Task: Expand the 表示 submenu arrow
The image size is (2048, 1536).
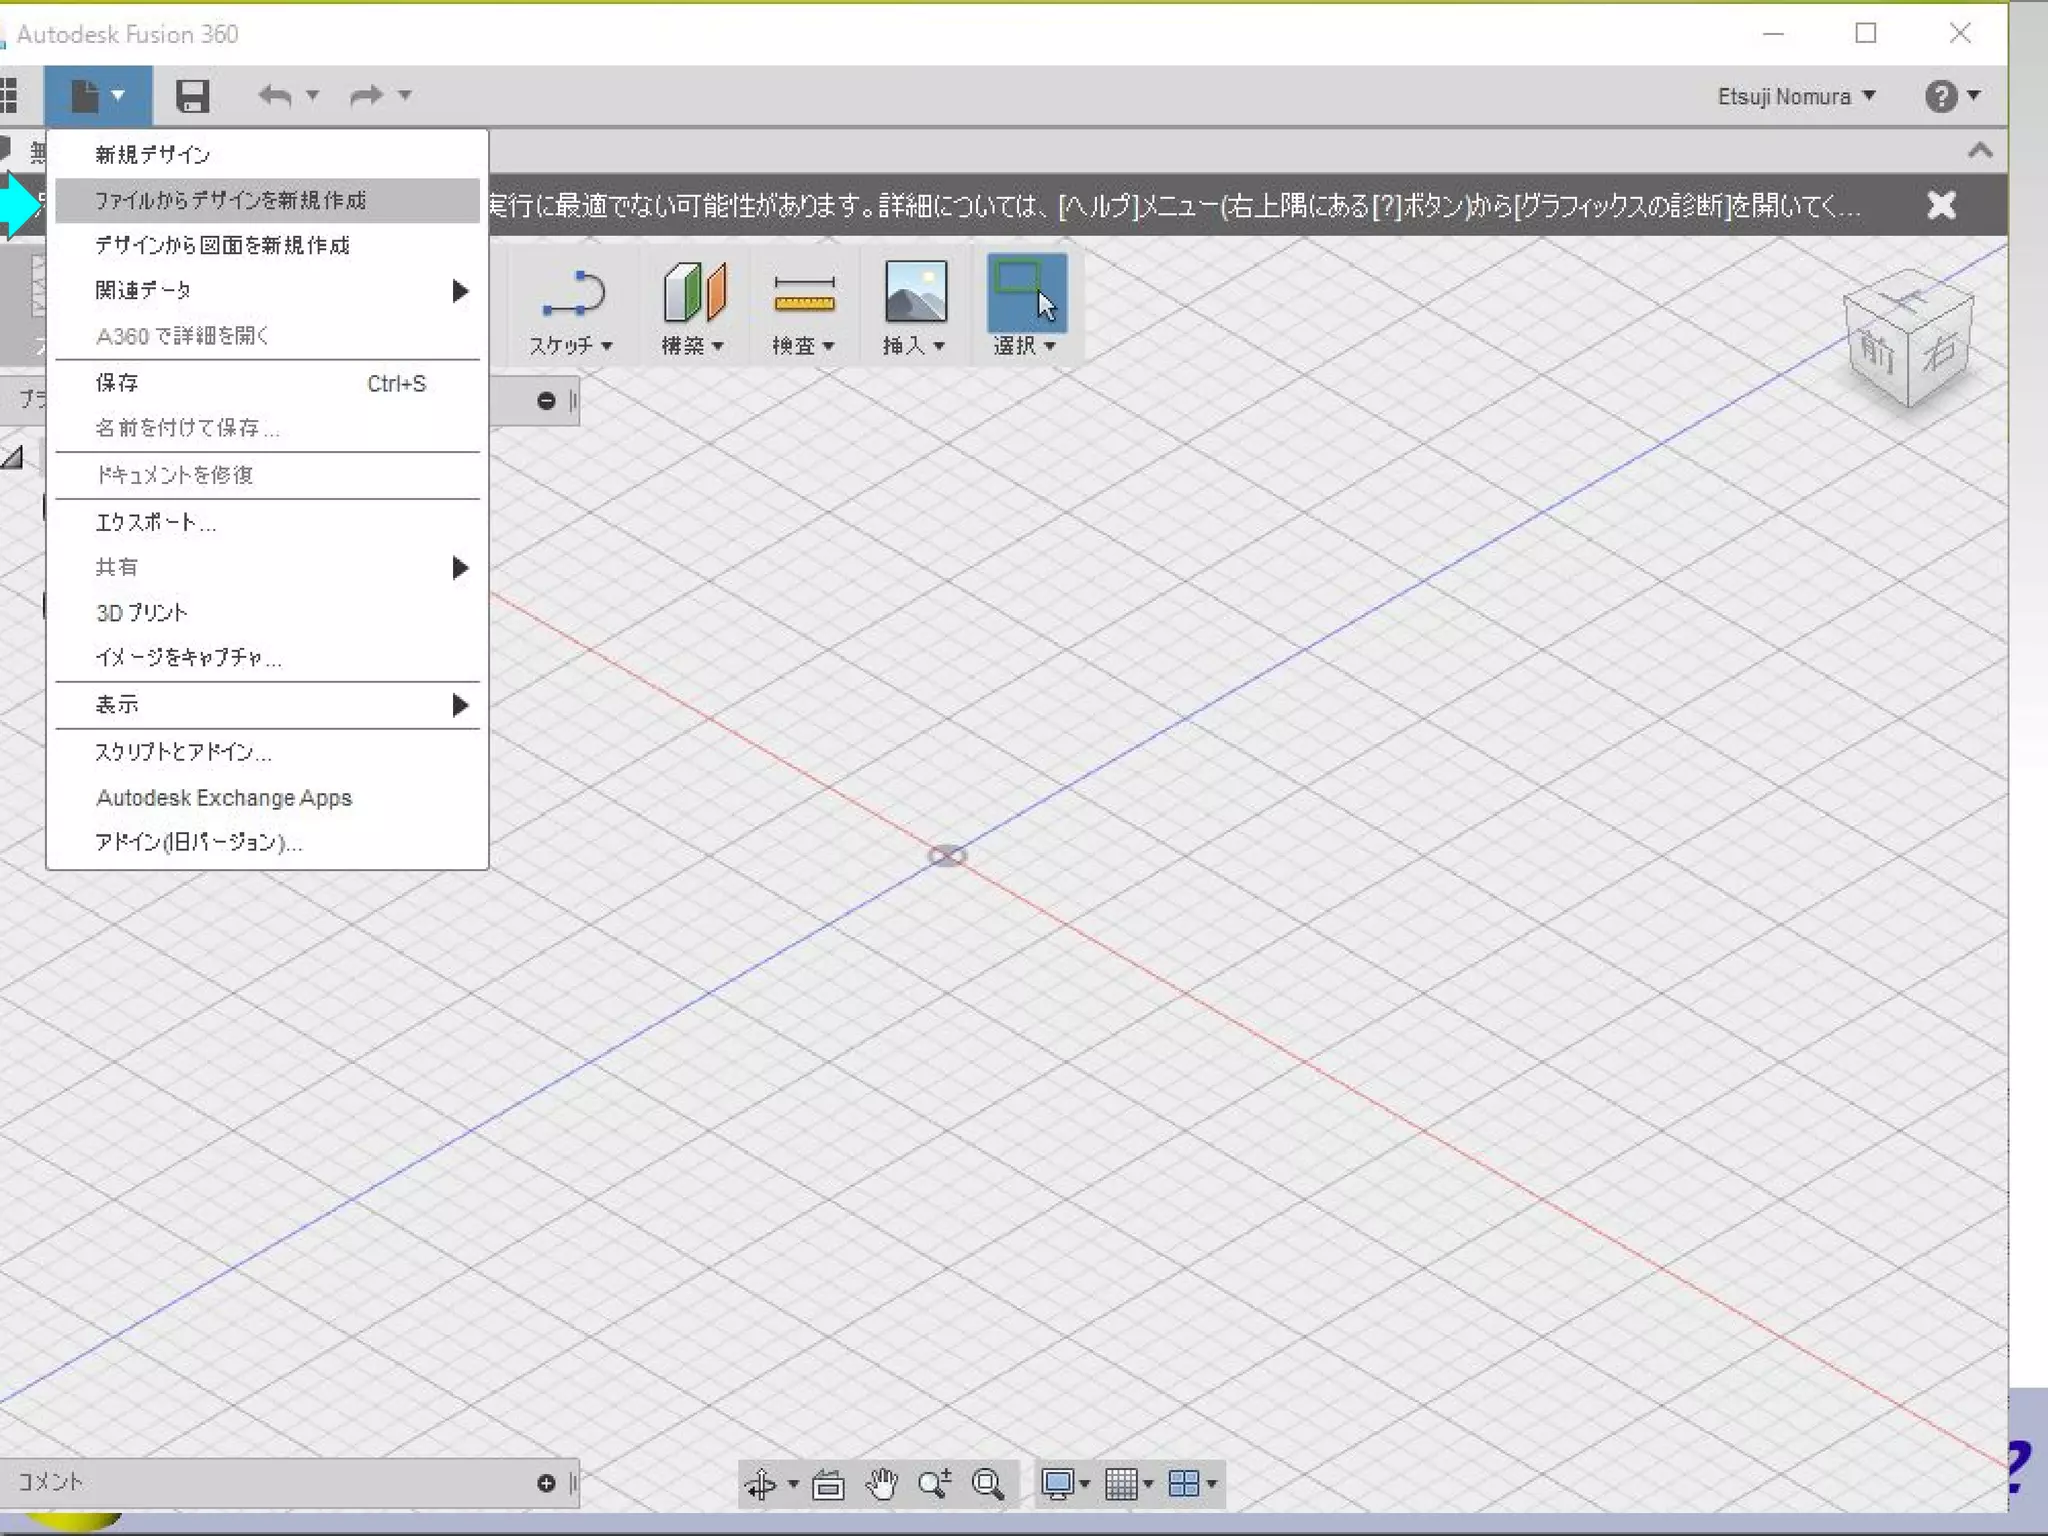Action: click(459, 705)
